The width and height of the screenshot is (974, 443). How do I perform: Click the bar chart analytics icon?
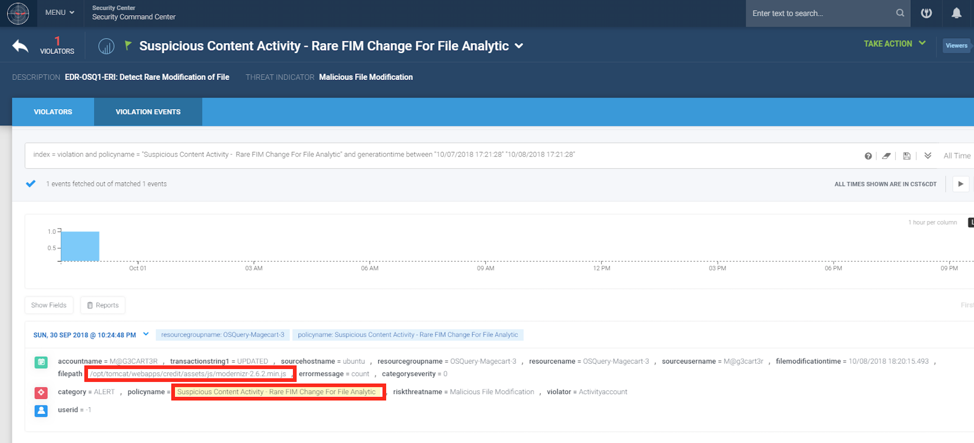(106, 46)
